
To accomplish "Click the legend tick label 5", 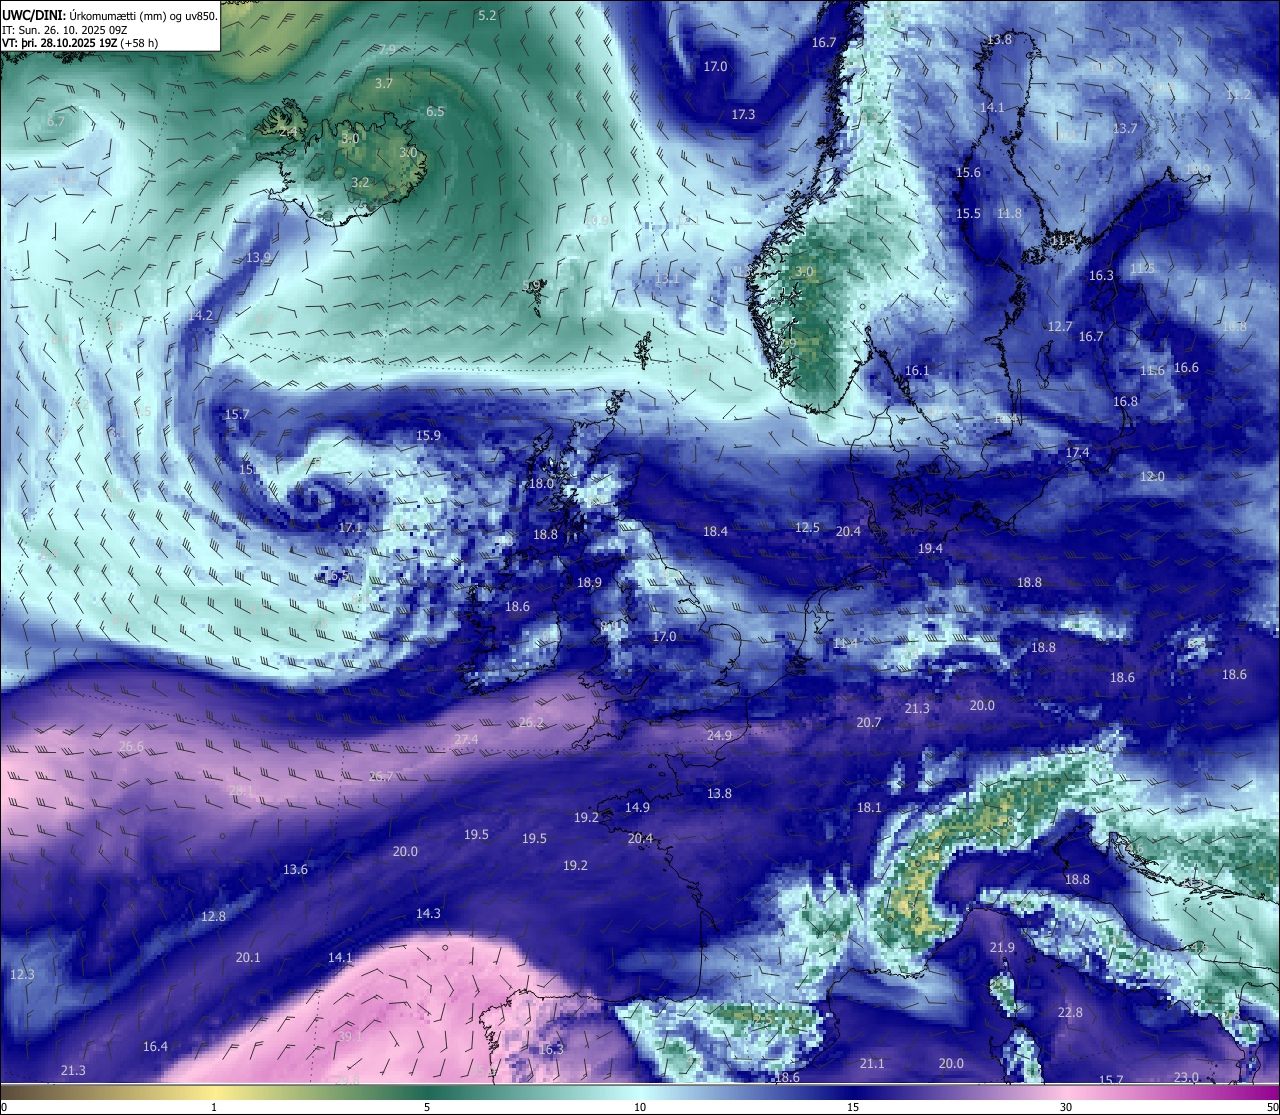I will tap(427, 1107).
